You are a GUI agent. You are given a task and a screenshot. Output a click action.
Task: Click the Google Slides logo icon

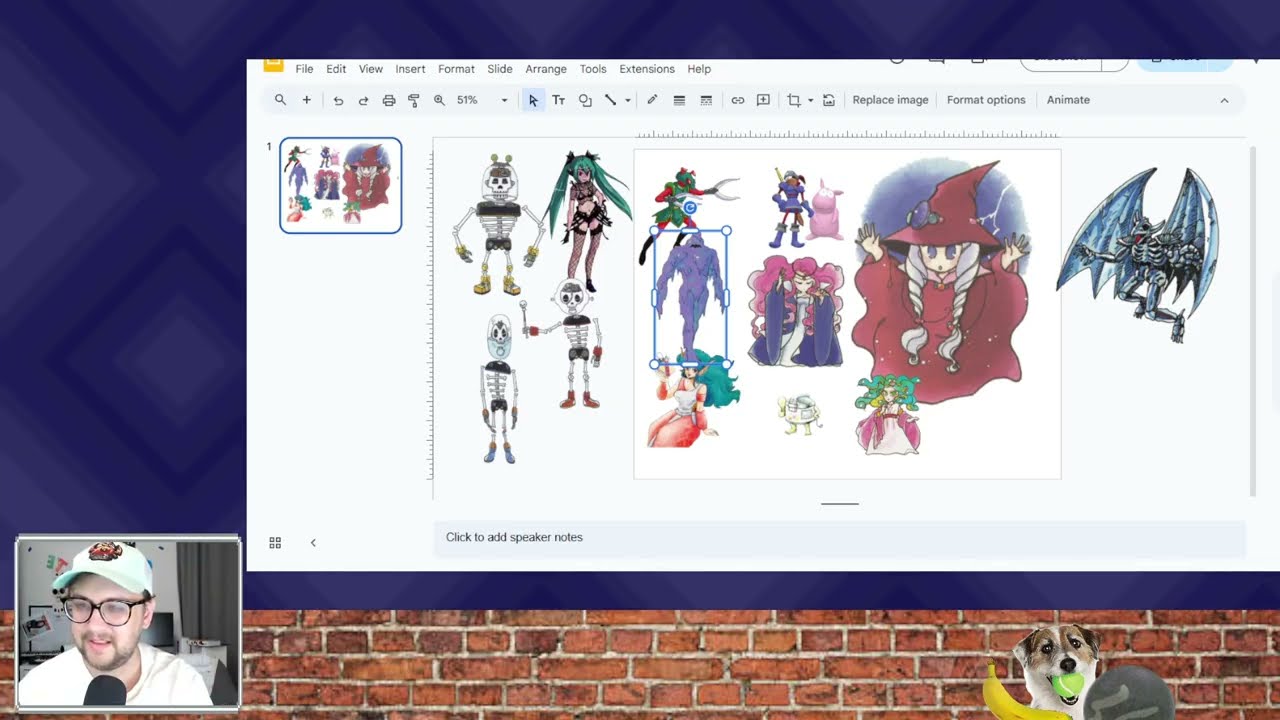273,65
